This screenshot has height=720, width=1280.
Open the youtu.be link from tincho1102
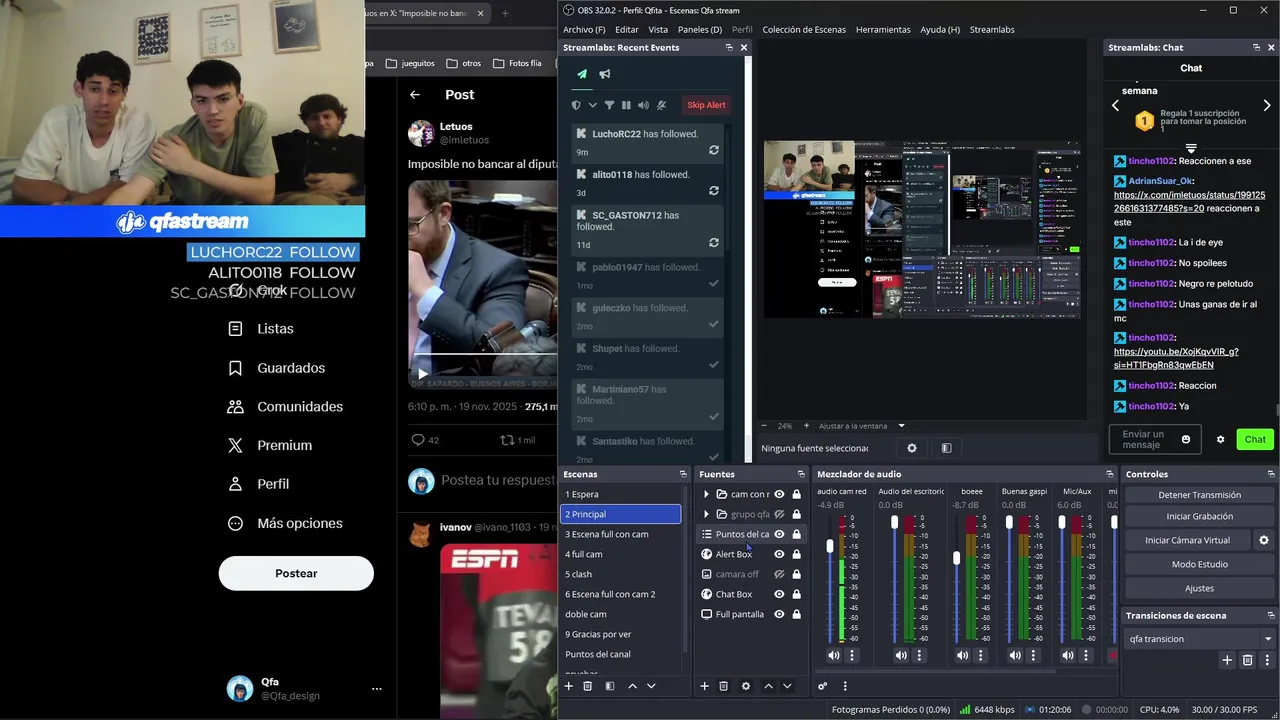click(x=1176, y=358)
